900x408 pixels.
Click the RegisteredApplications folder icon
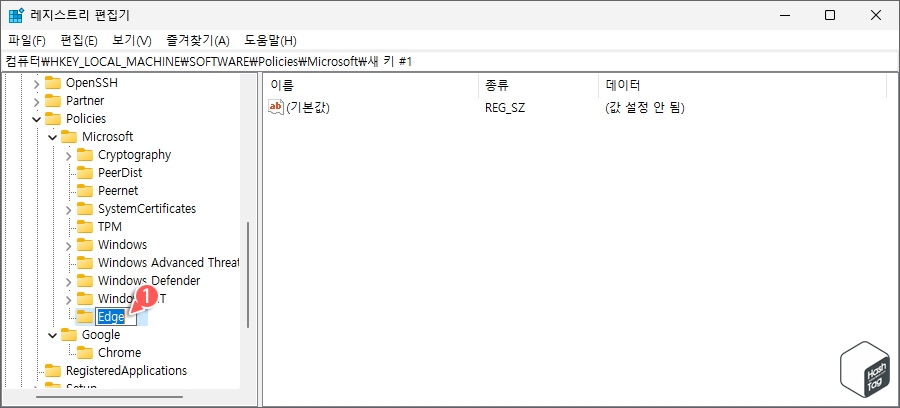point(53,370)
